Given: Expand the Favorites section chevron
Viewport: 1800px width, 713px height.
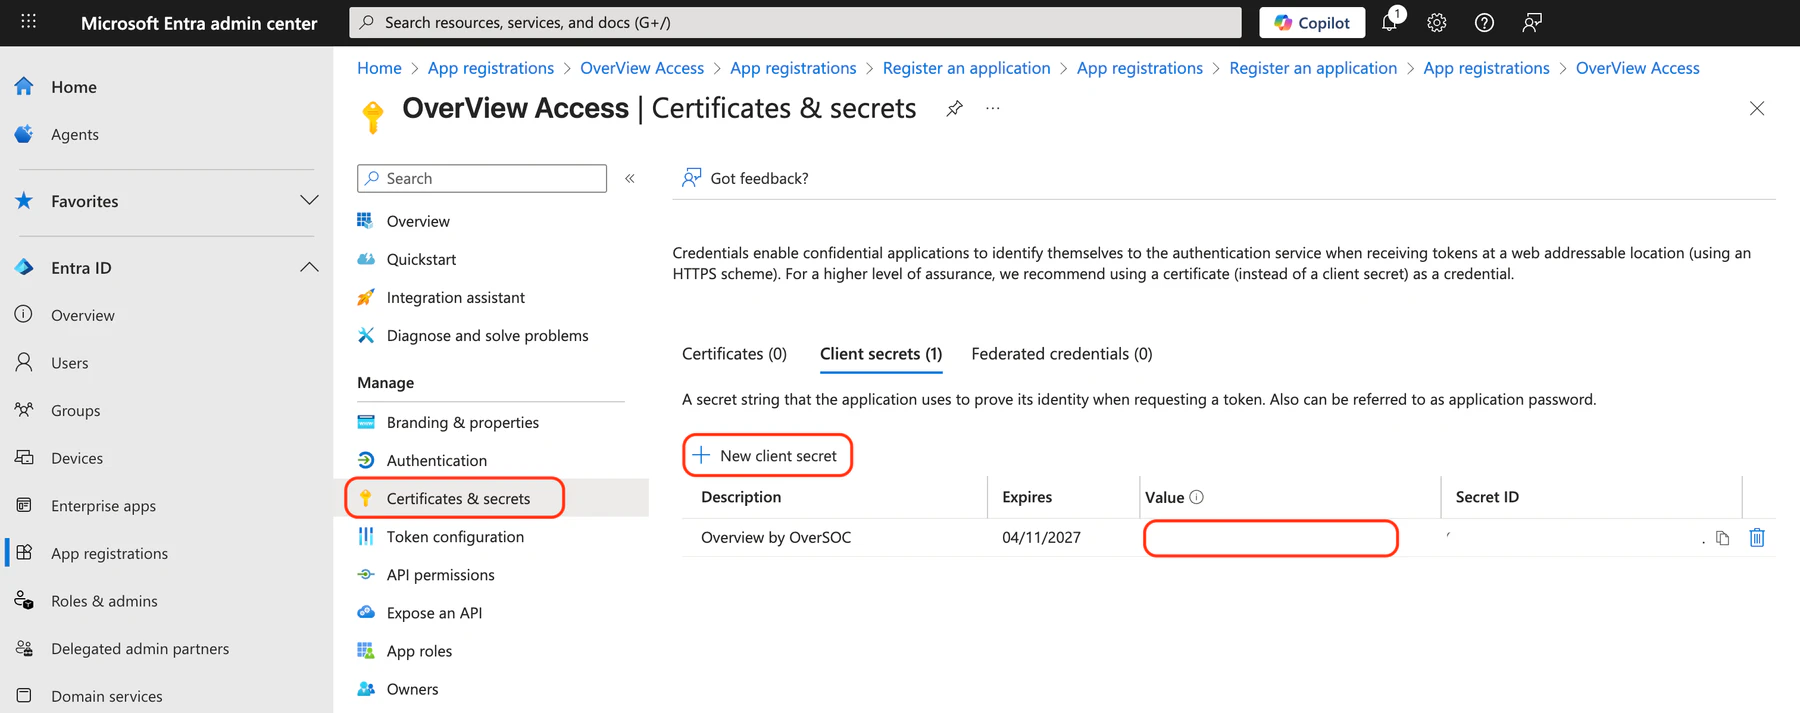Looking at the screenshot, I should click(309, 200).
